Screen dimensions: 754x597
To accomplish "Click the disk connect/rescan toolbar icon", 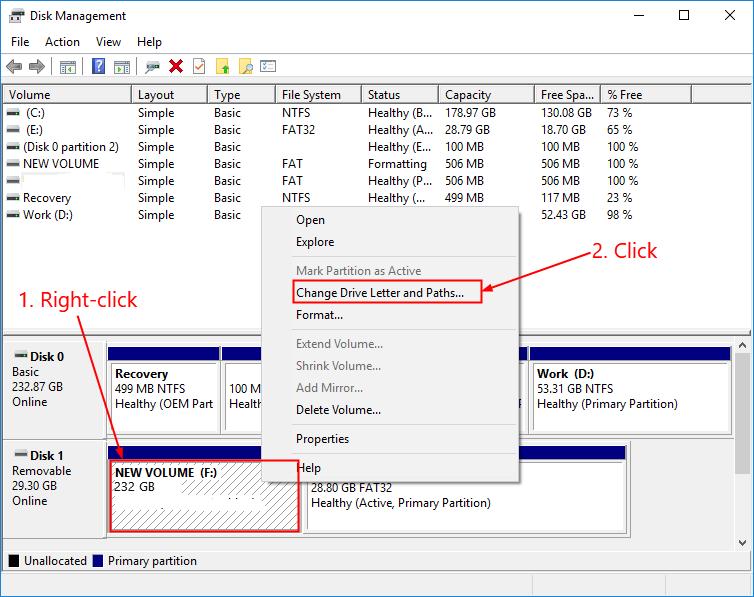I will (x=152, y=66).
